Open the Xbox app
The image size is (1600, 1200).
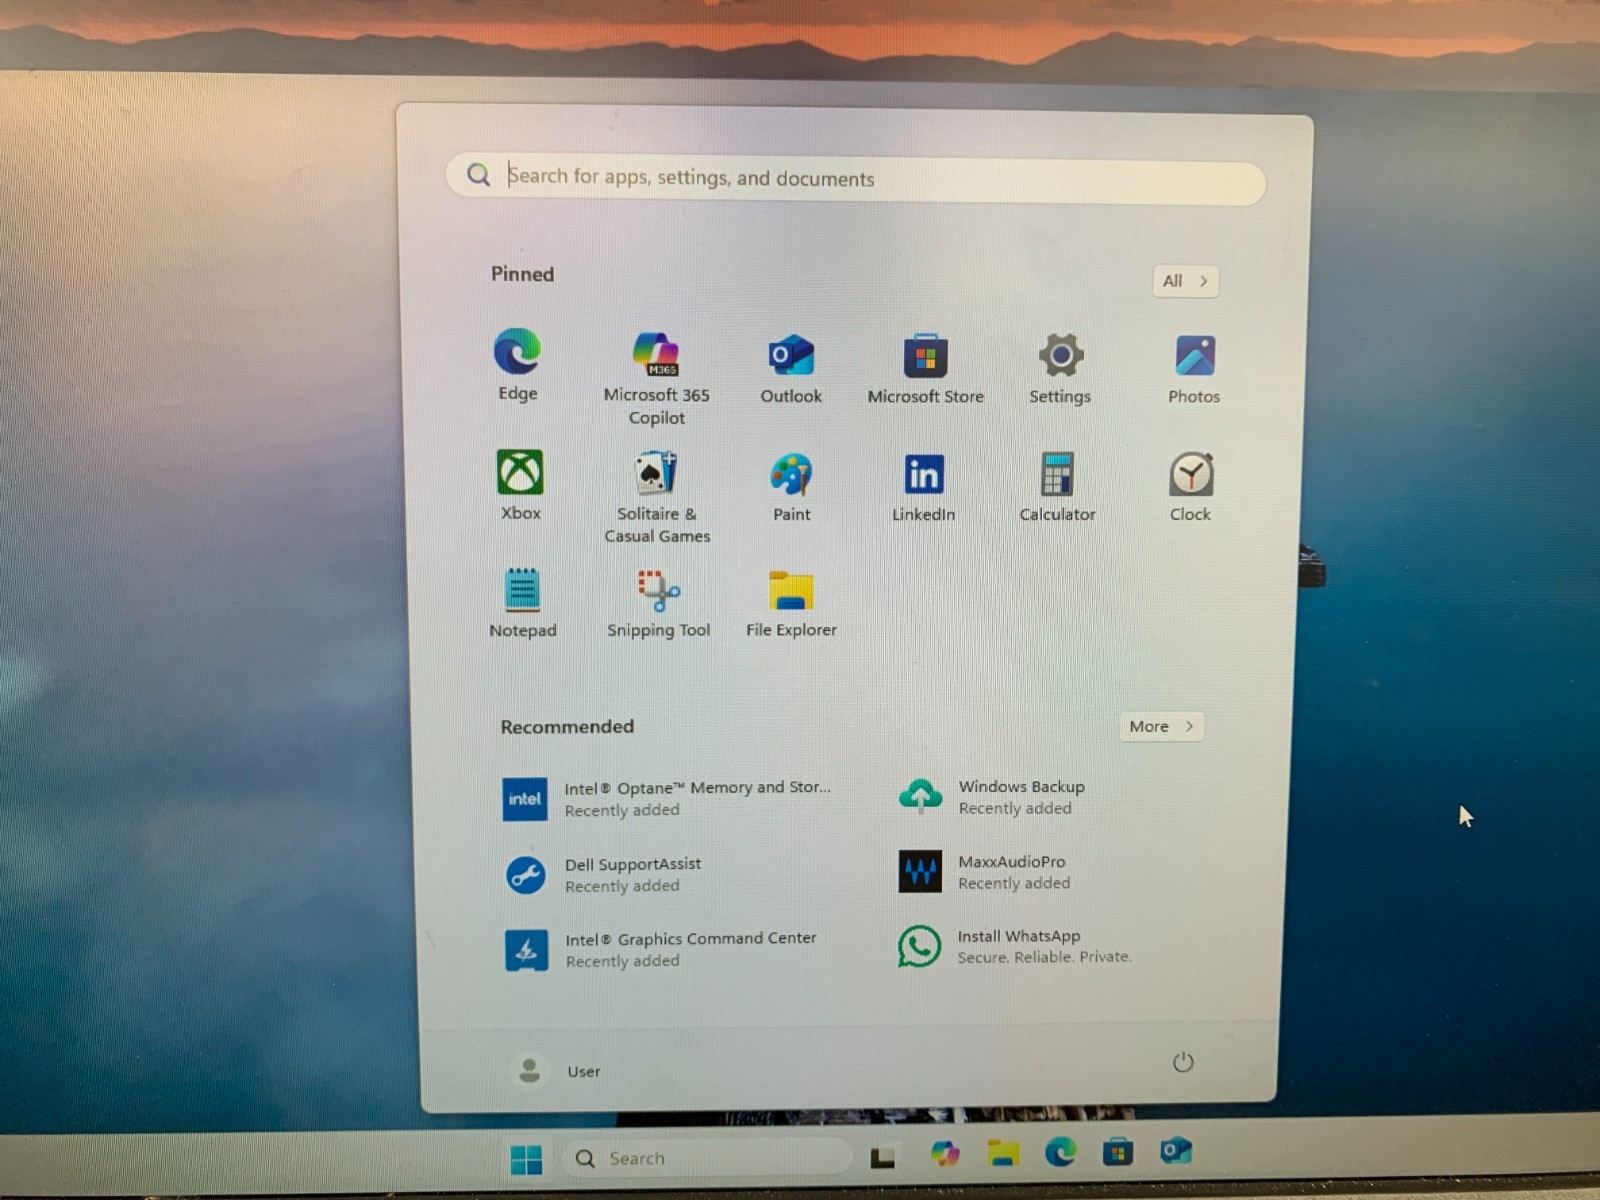(520, 485)
